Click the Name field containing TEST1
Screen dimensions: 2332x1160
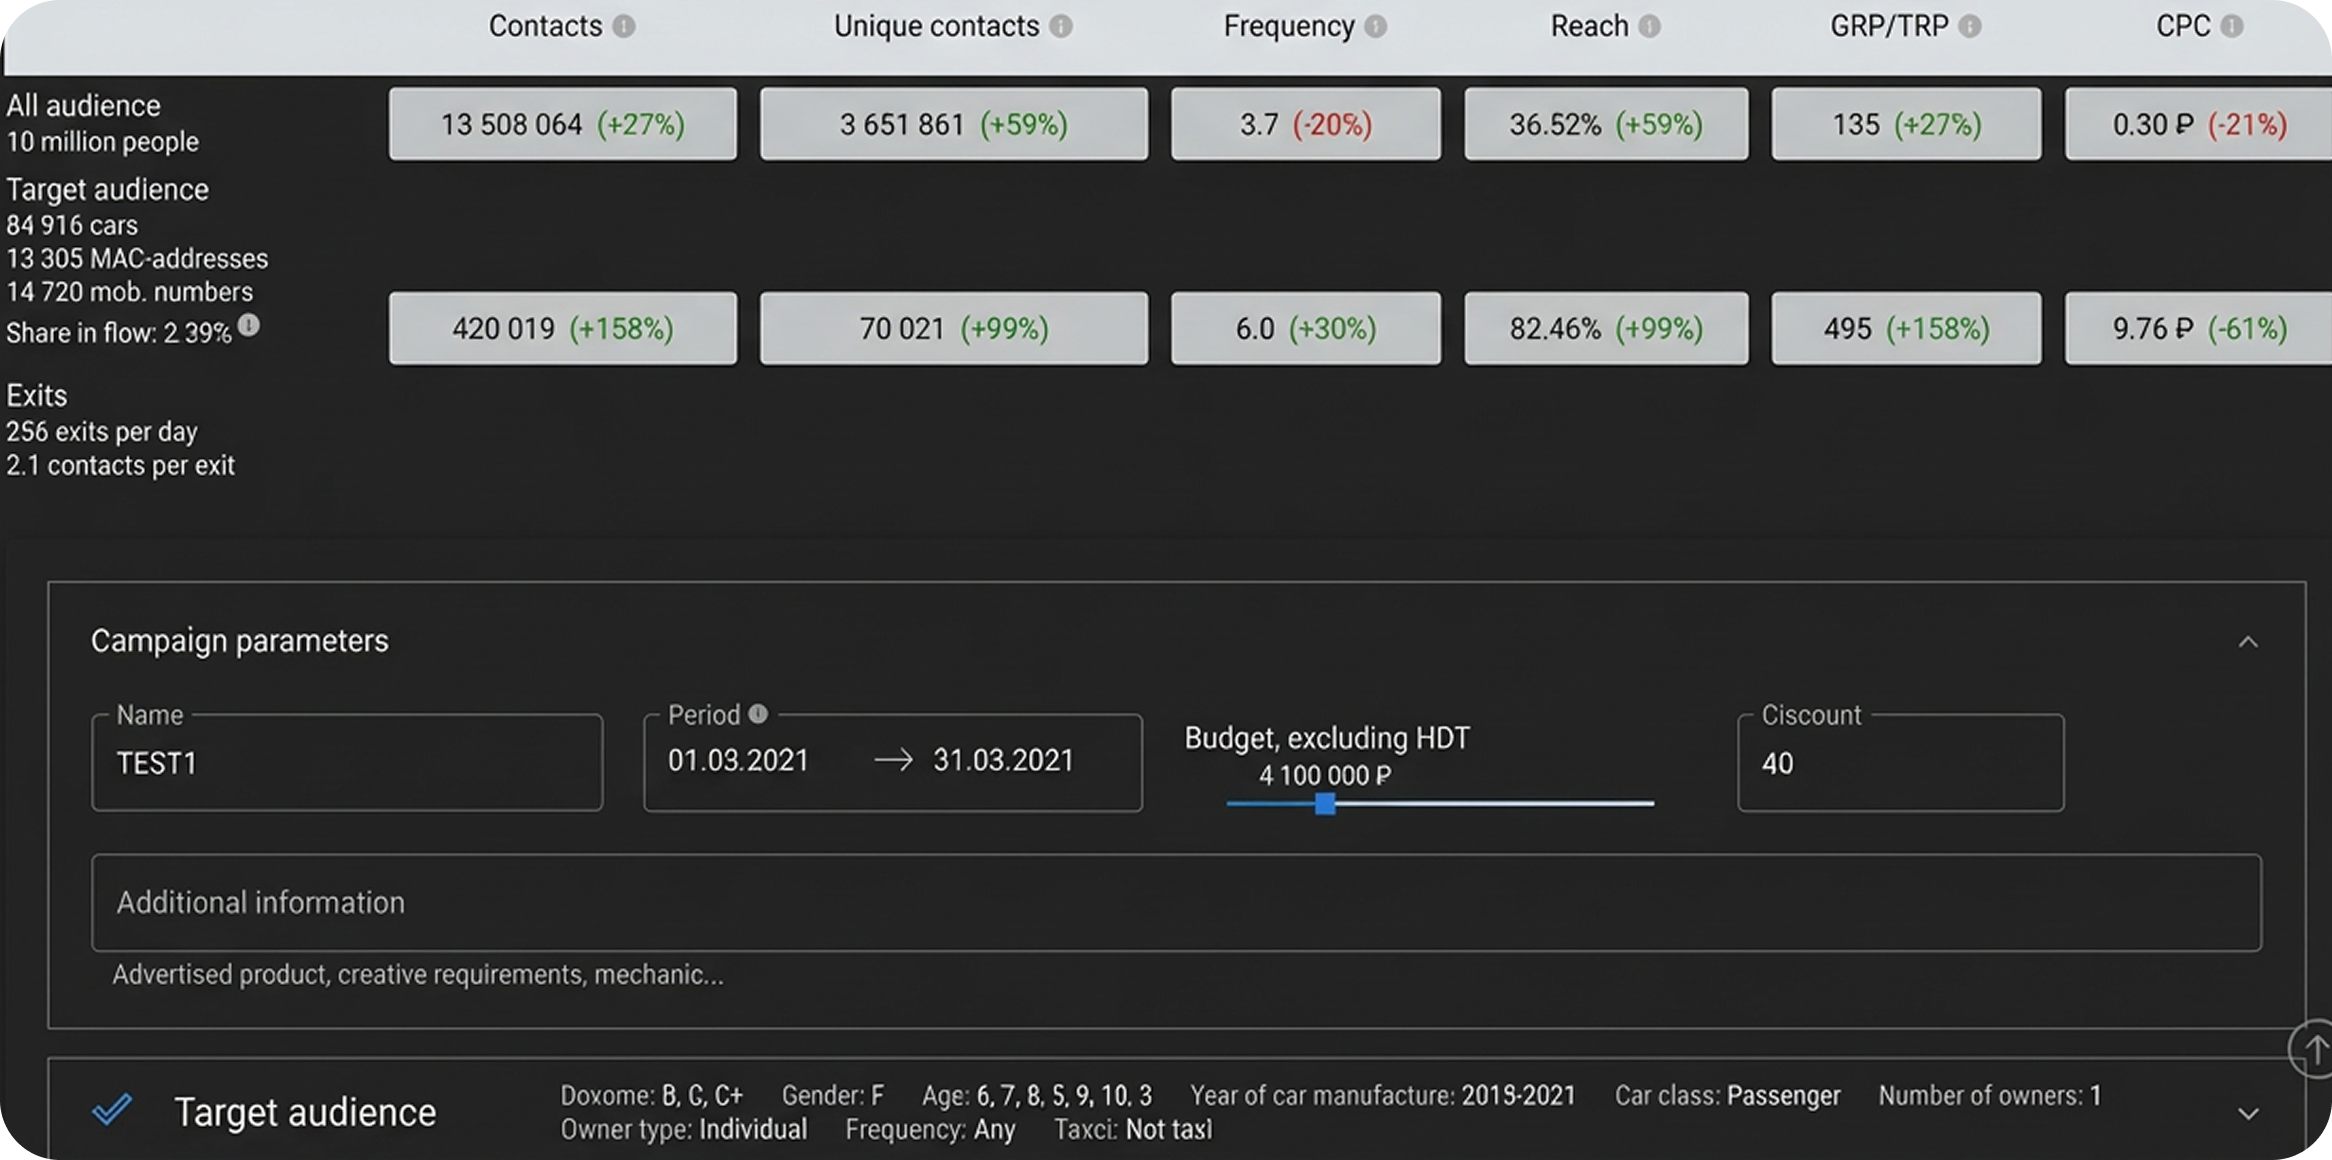(347, 763)
